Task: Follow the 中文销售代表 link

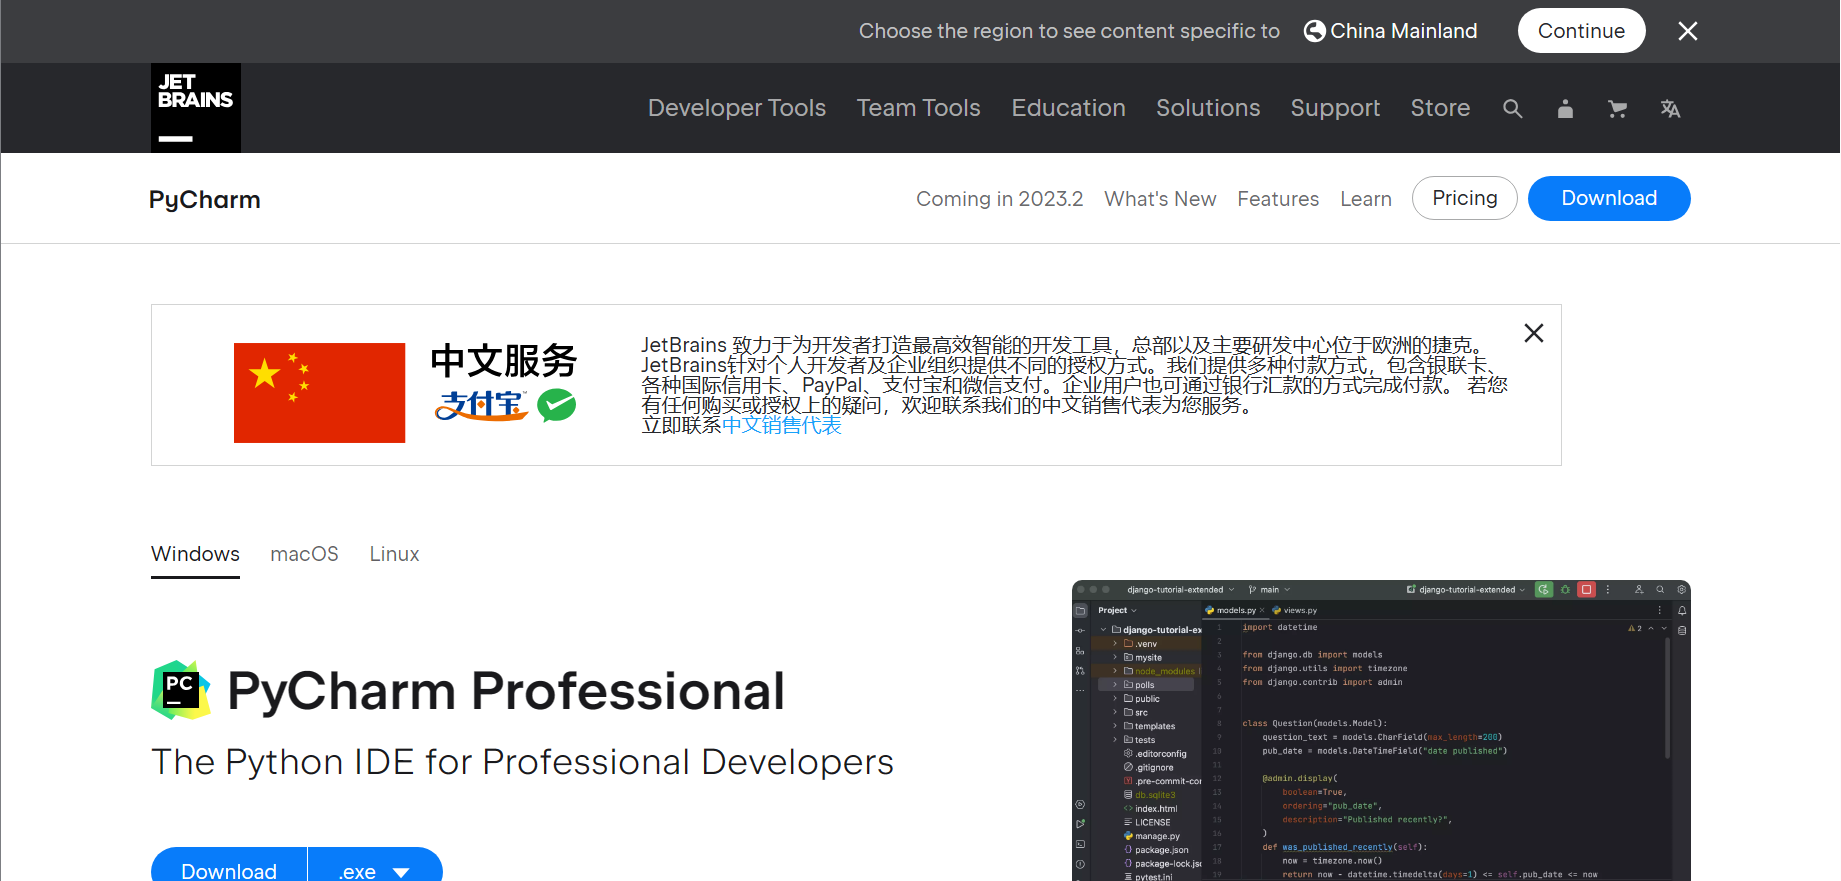Action: 782,426
